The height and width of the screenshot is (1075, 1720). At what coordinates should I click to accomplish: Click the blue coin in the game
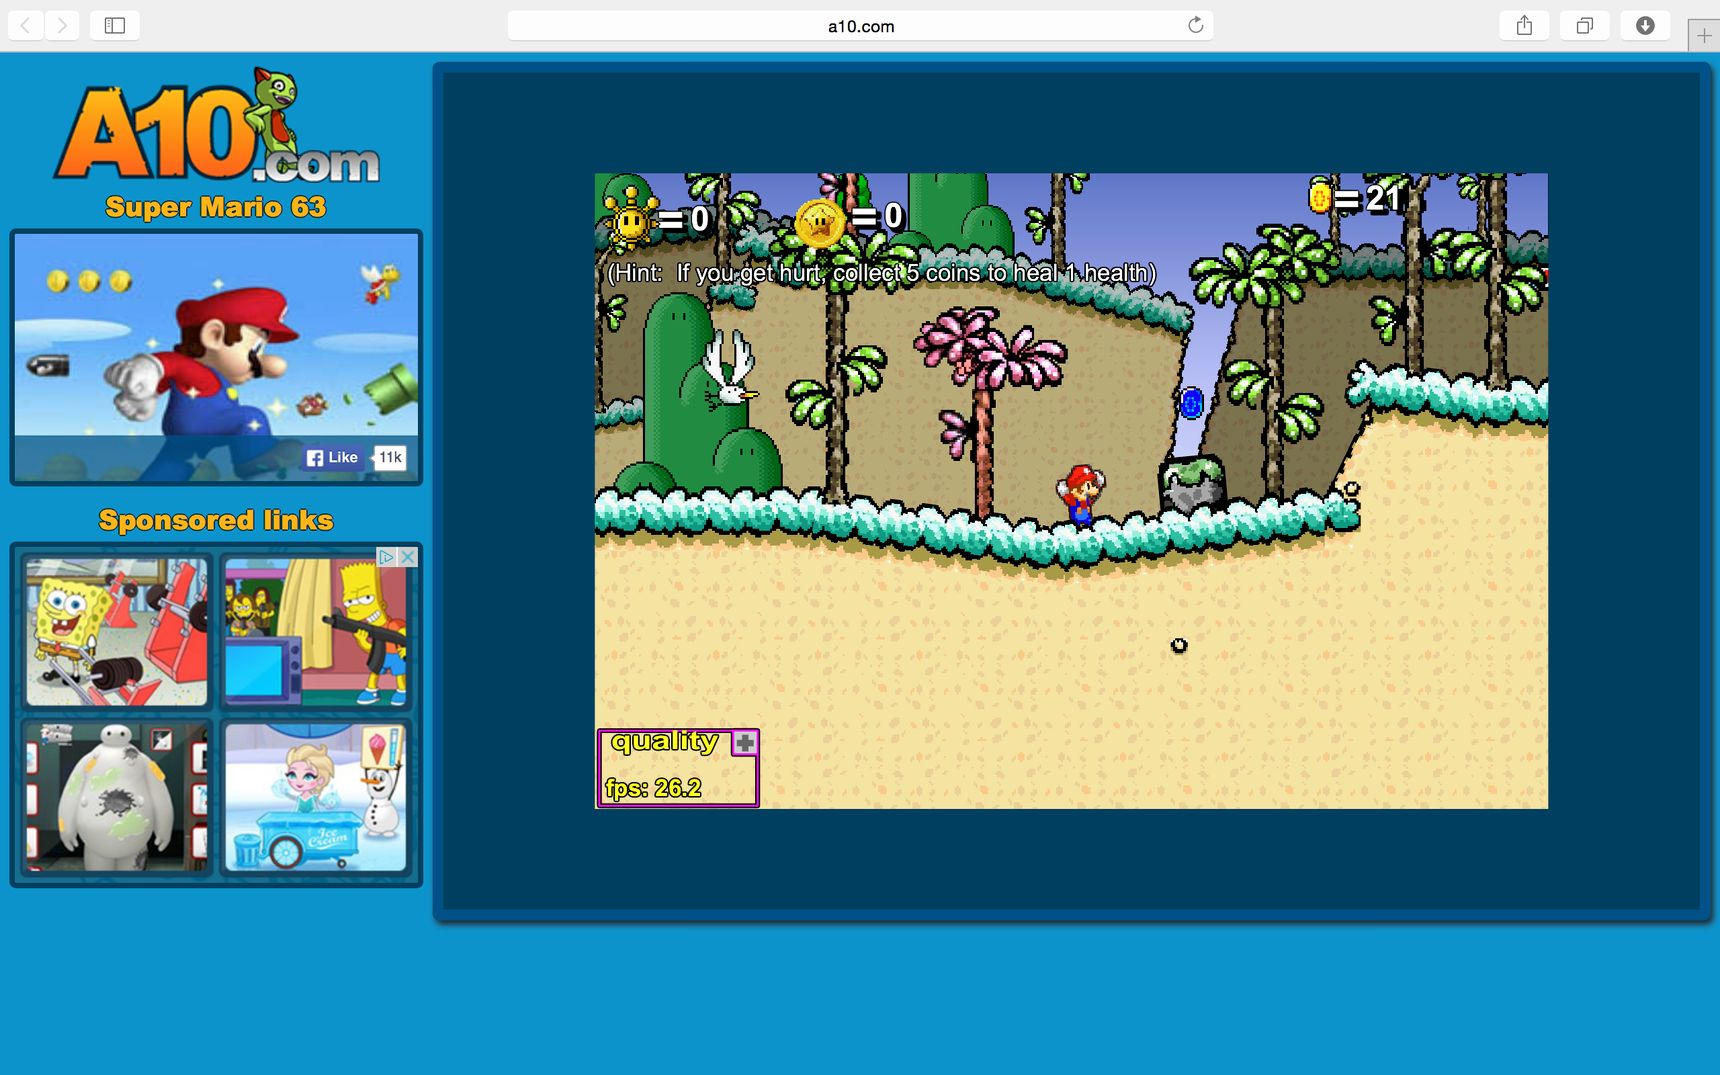coord(1191,403)
